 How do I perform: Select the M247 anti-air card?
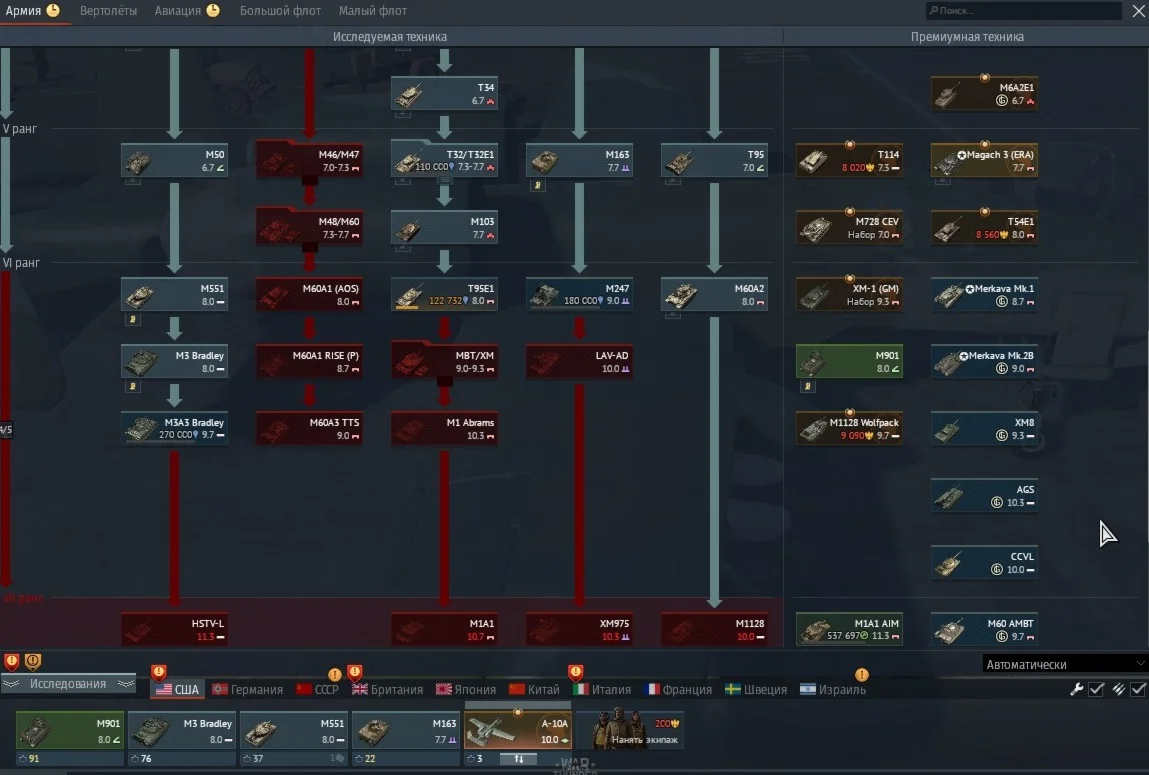(579, 294)
